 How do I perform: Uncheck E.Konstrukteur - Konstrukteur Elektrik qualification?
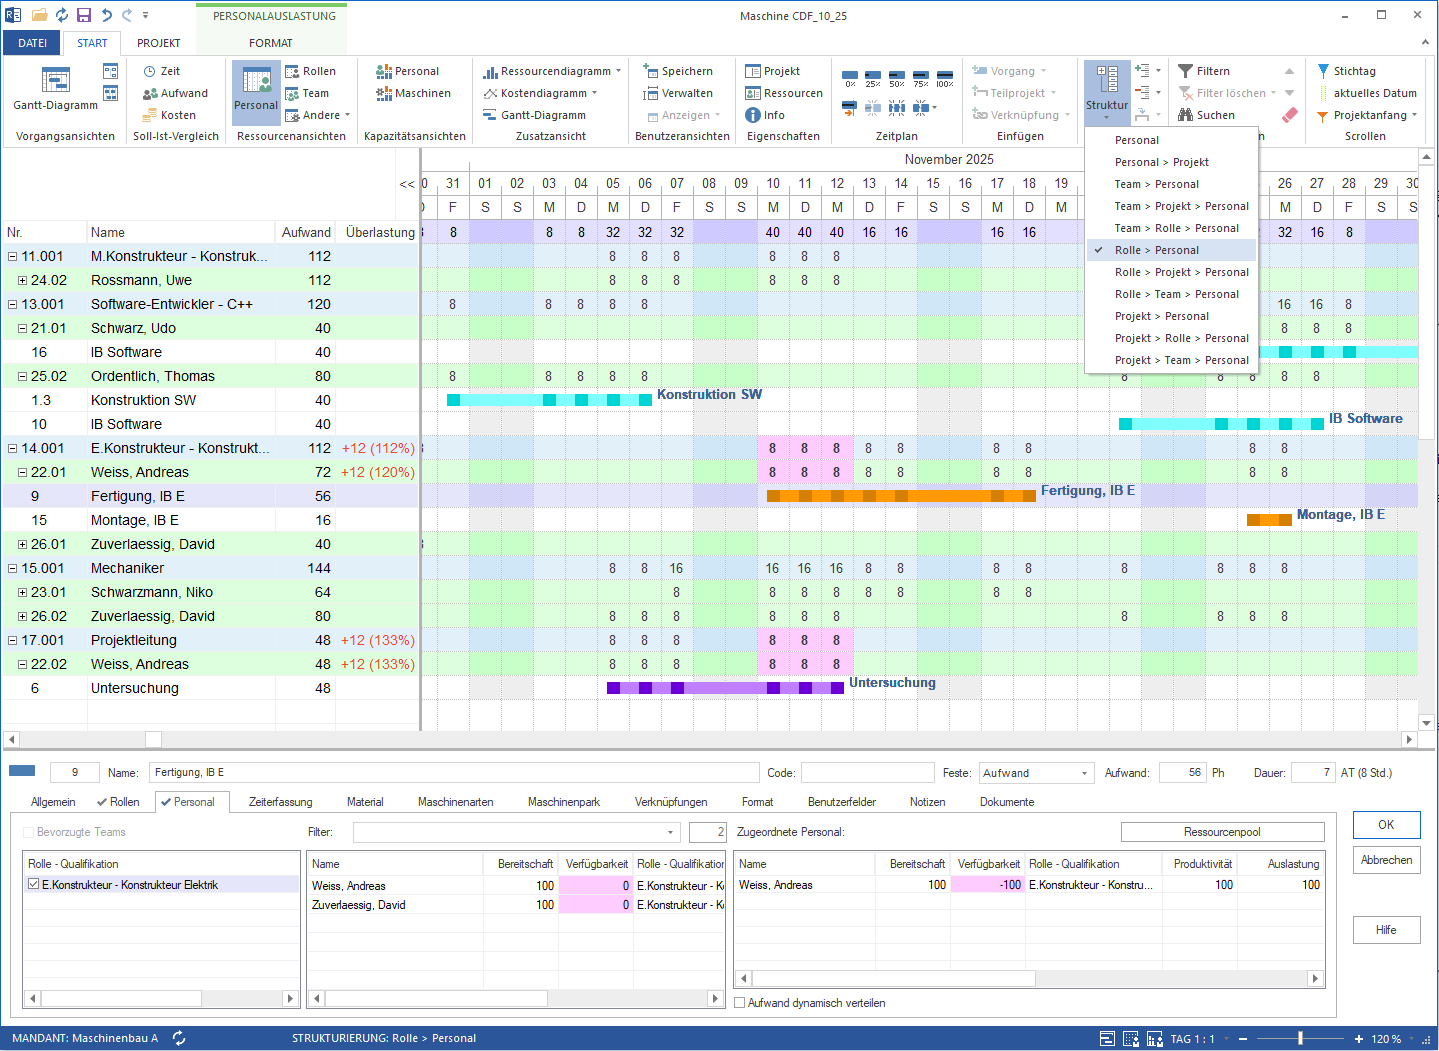click(33, 884)
